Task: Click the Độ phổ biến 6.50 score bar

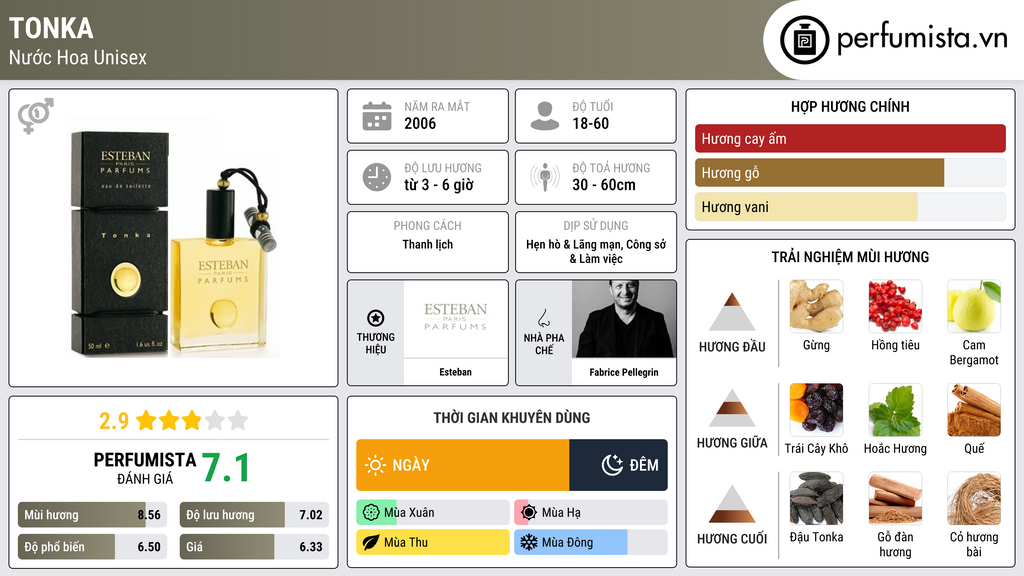Action: pos(92,547)
